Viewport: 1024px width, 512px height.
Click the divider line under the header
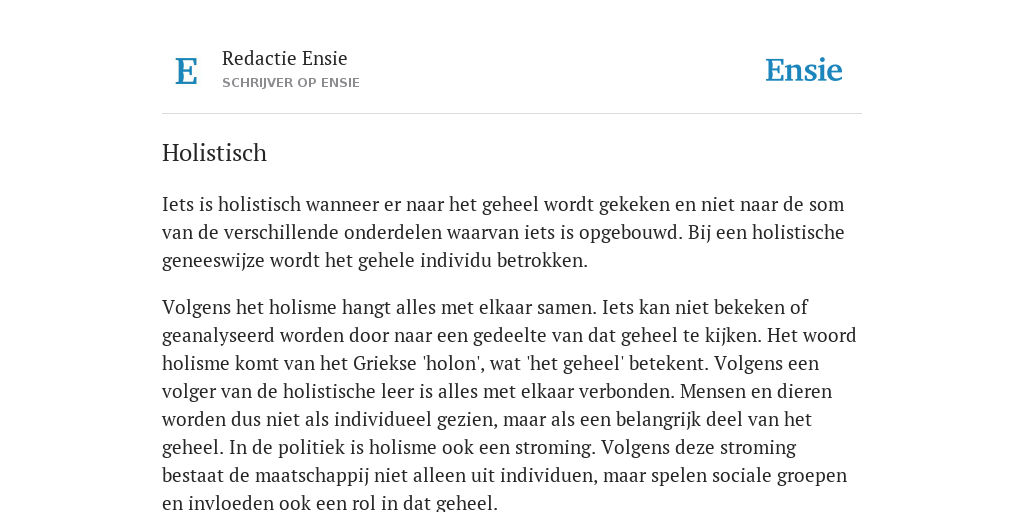[512, 114]
